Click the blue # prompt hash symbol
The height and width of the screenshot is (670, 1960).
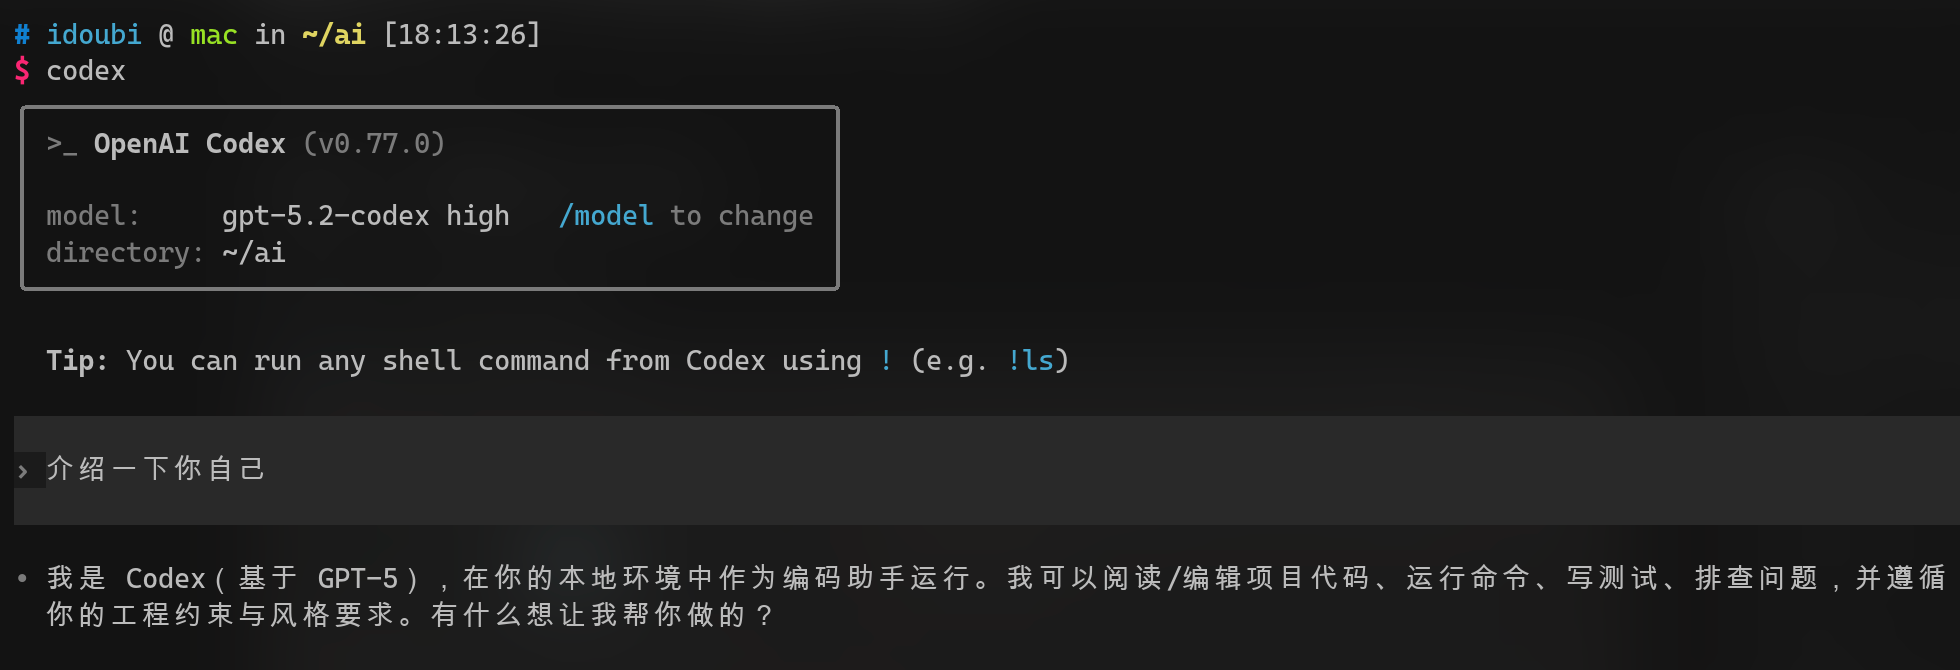[22, 35]
